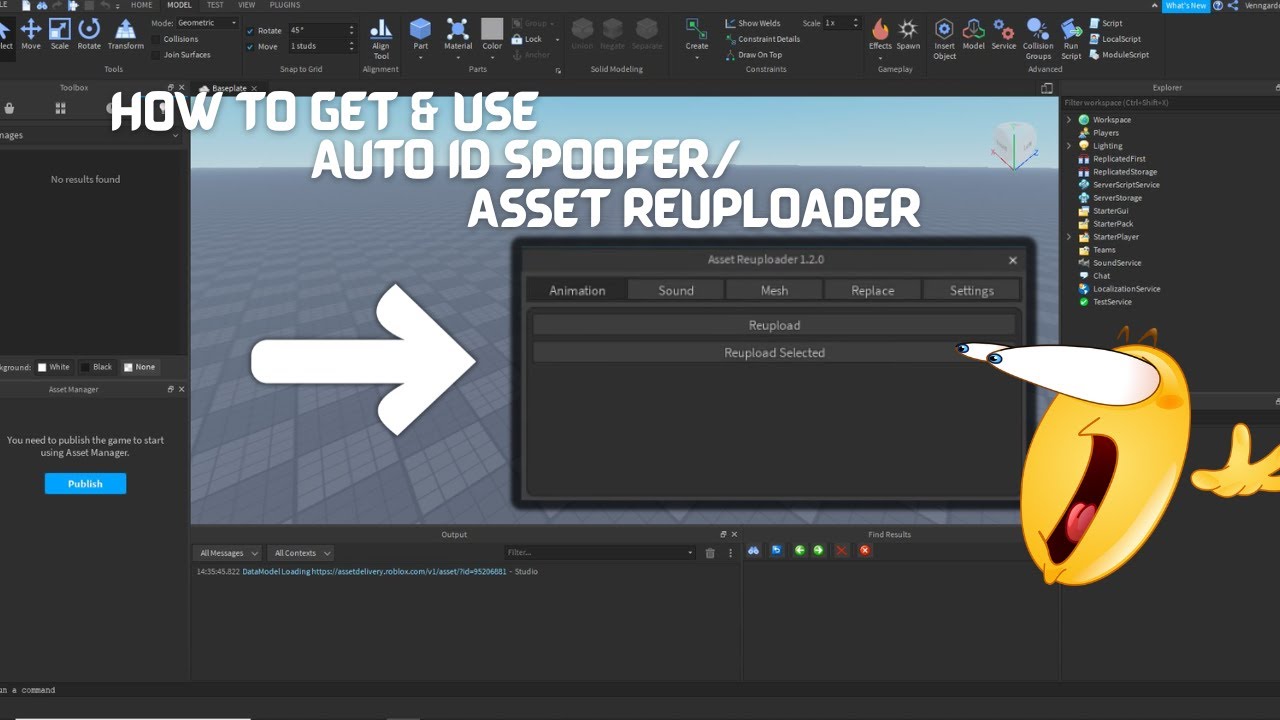
Task: Switch to the HOME ribbon tab
Action: click(141, 5)
